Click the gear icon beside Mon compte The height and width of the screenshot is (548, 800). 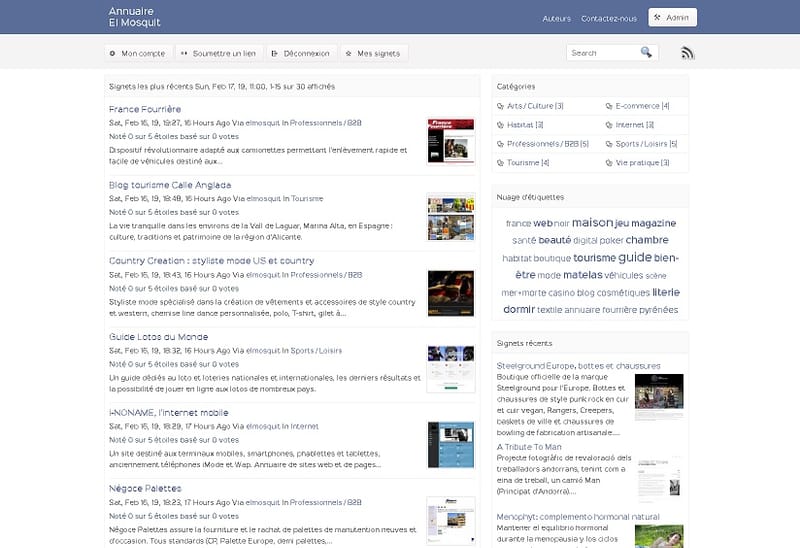(112, 53)
